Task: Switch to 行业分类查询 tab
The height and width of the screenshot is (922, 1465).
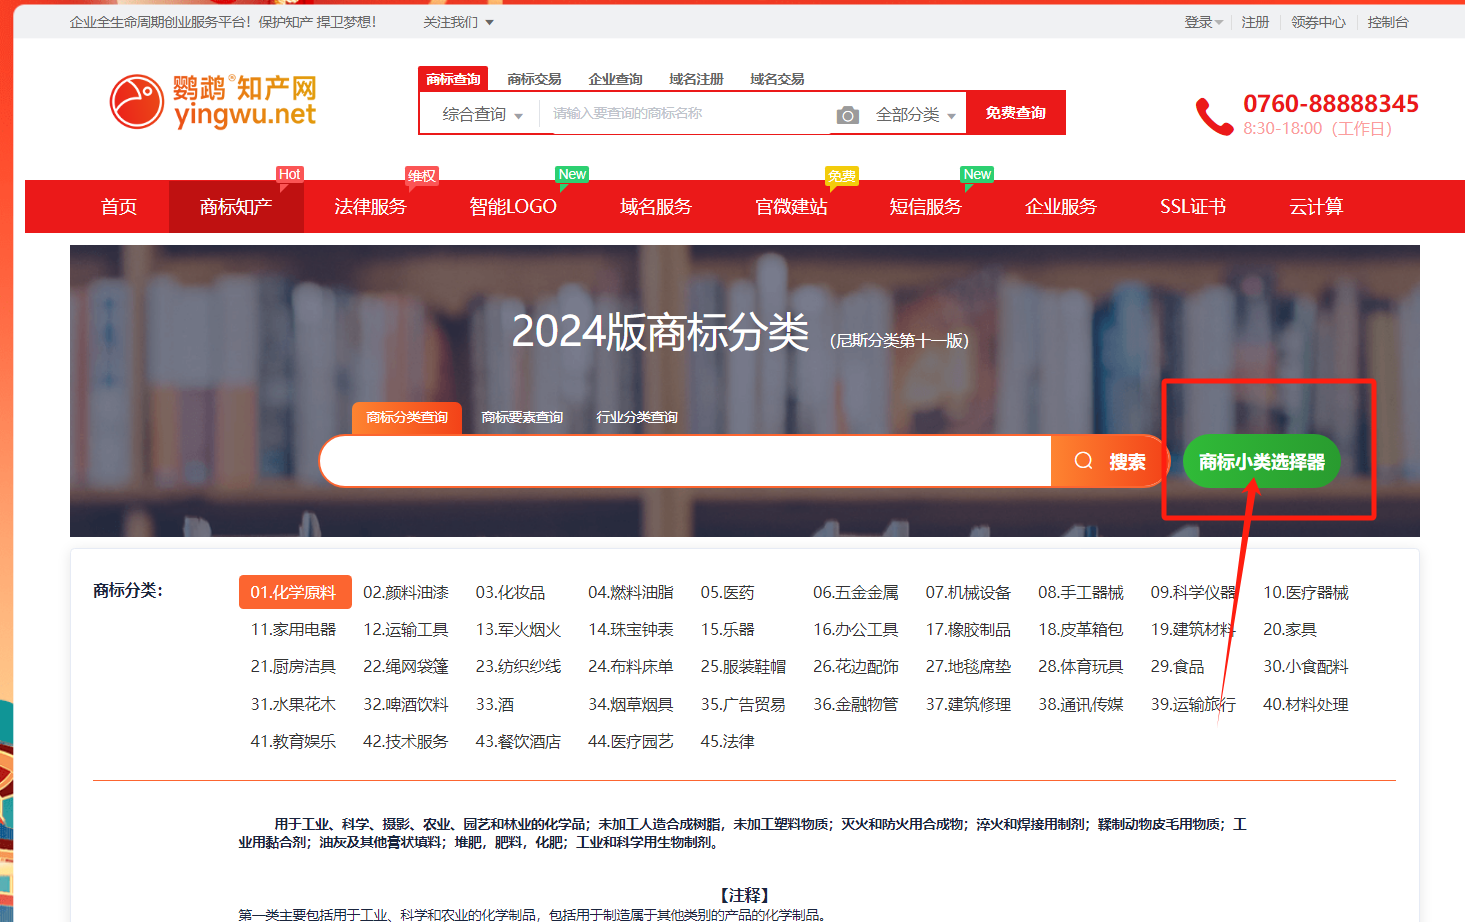Action: click(637, 417)
